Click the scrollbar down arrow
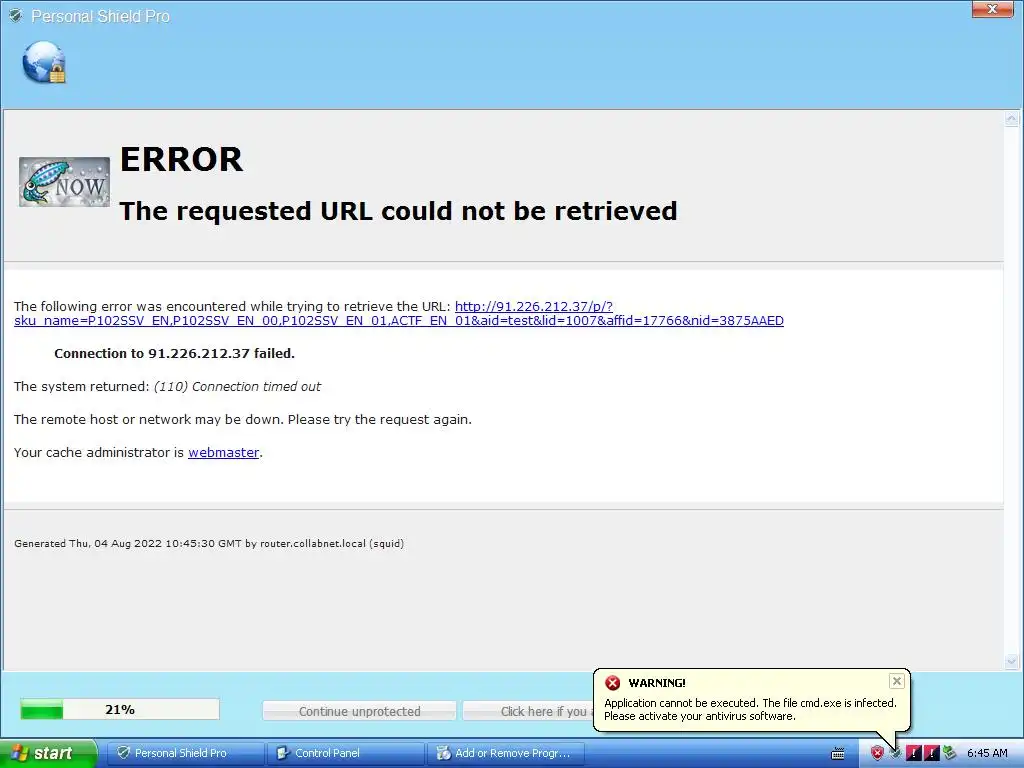The height and width of the screenshot is (768, 1024). coord(1012,661)
